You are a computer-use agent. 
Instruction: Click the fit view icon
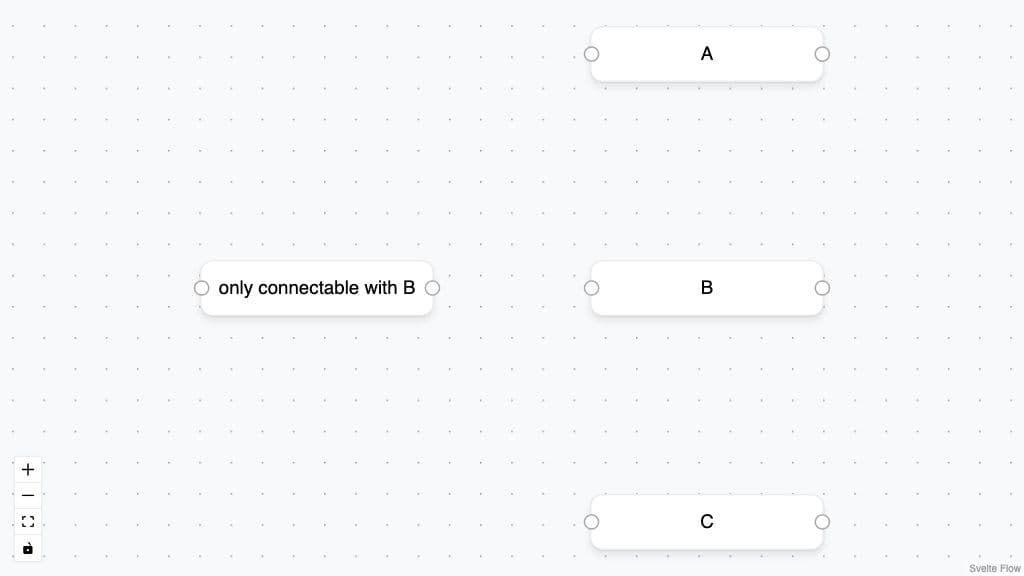27,522
